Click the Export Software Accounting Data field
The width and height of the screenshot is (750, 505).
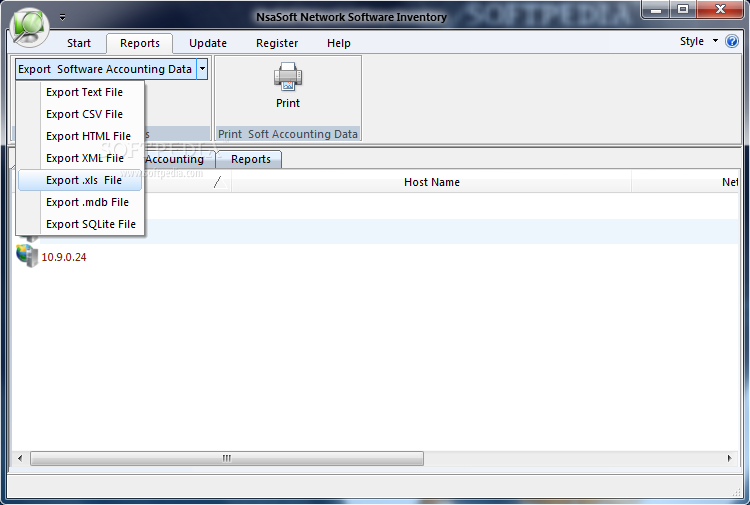point(106,69)
